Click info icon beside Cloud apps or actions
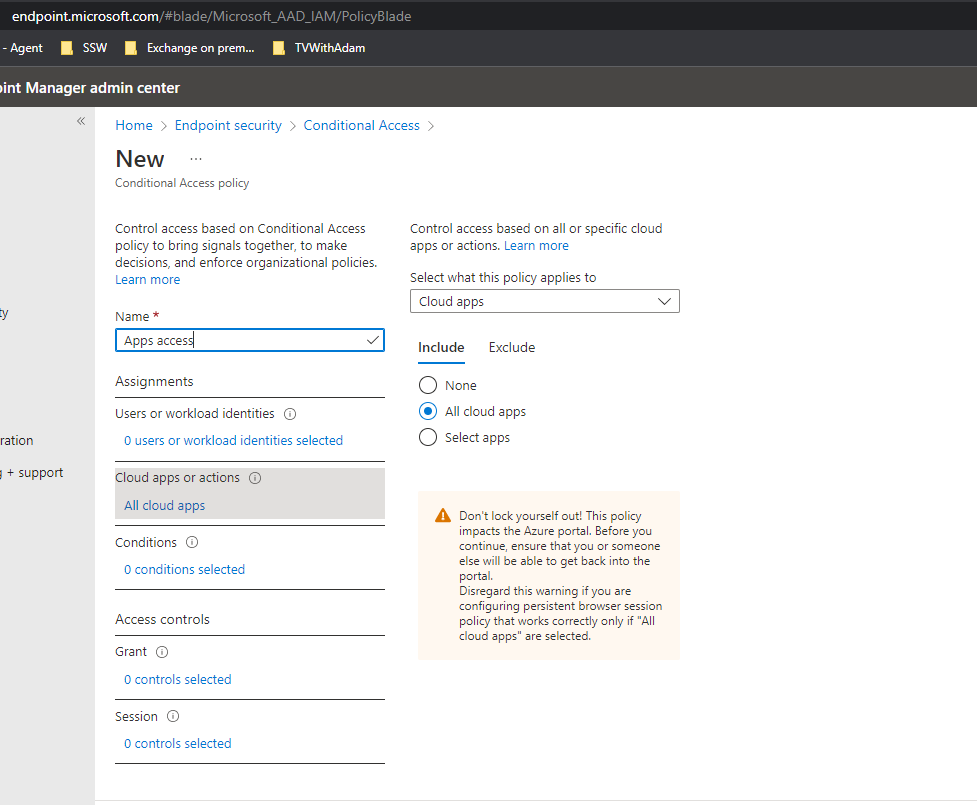The image size is (977, 805). click(255, 478)
